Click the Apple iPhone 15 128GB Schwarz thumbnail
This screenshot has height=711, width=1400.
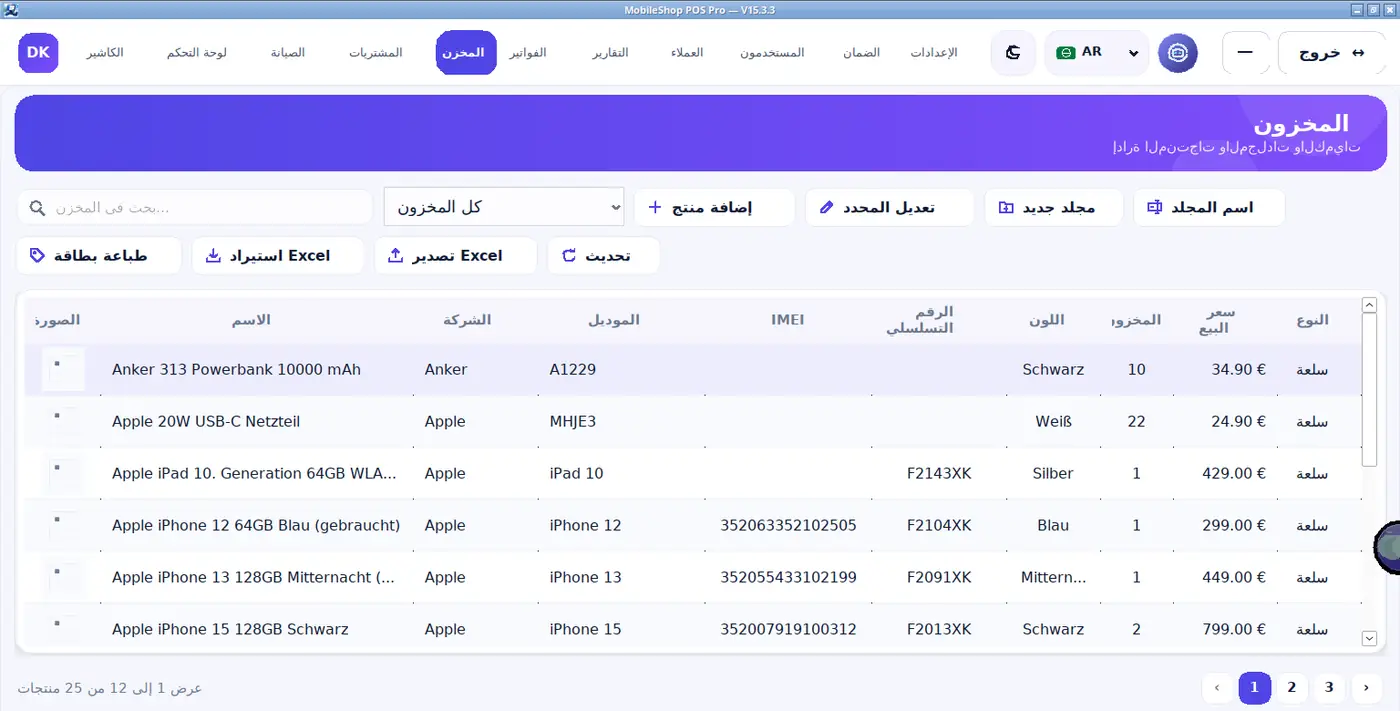pos(63,630)
